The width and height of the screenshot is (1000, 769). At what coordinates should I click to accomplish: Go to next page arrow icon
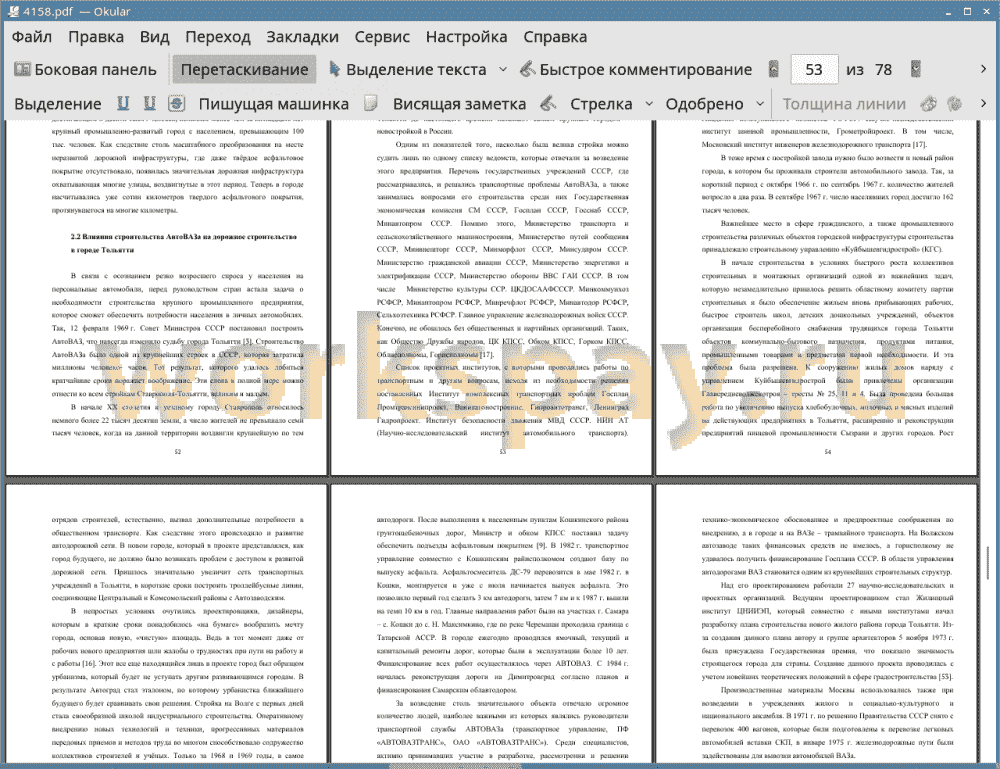point(916,69)
